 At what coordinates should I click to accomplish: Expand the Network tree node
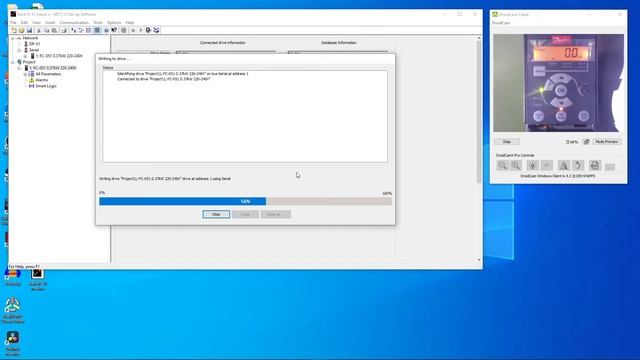pyautogui.click(x=13, y=38)
